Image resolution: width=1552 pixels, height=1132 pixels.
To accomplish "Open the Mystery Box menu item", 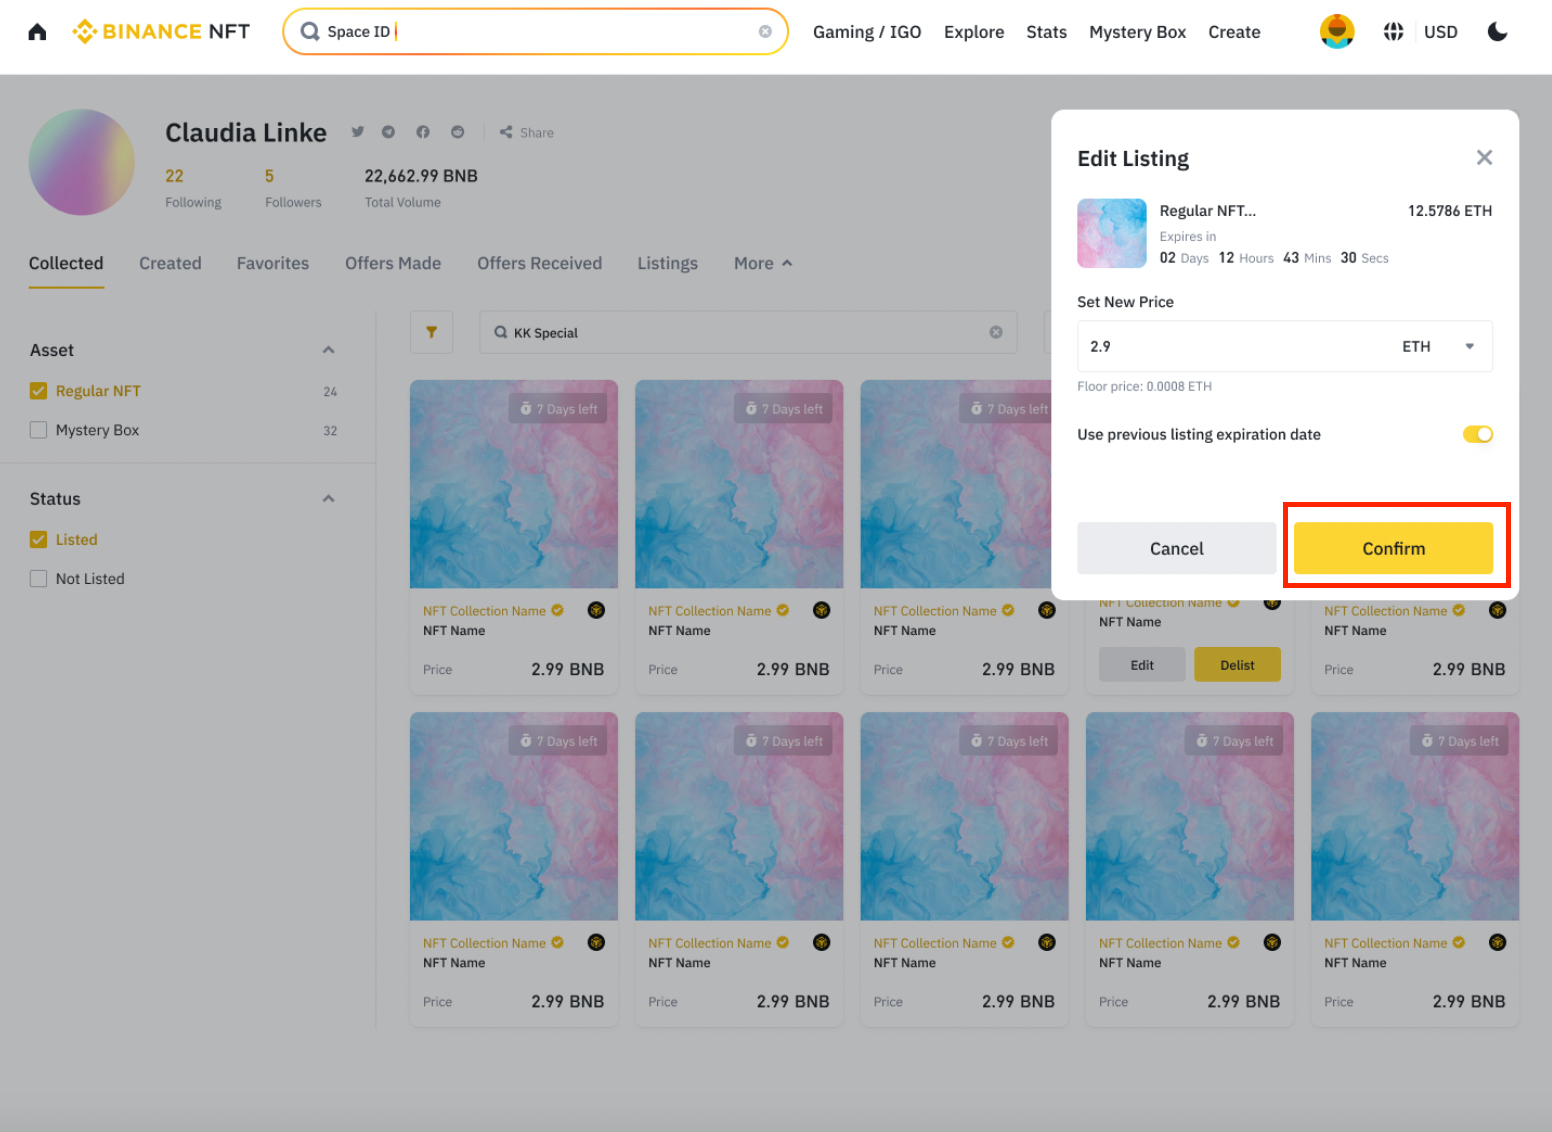I will 1137,32.
